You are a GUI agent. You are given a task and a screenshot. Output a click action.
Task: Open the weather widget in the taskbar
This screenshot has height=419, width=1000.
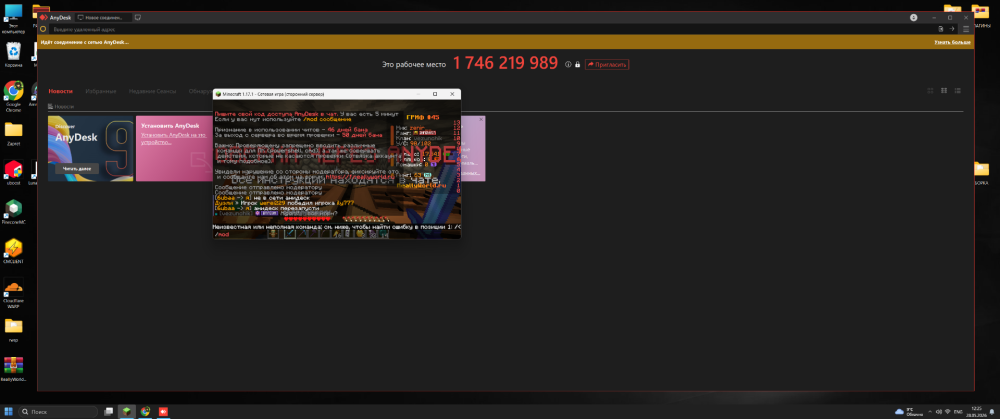[x=908, y=411]
